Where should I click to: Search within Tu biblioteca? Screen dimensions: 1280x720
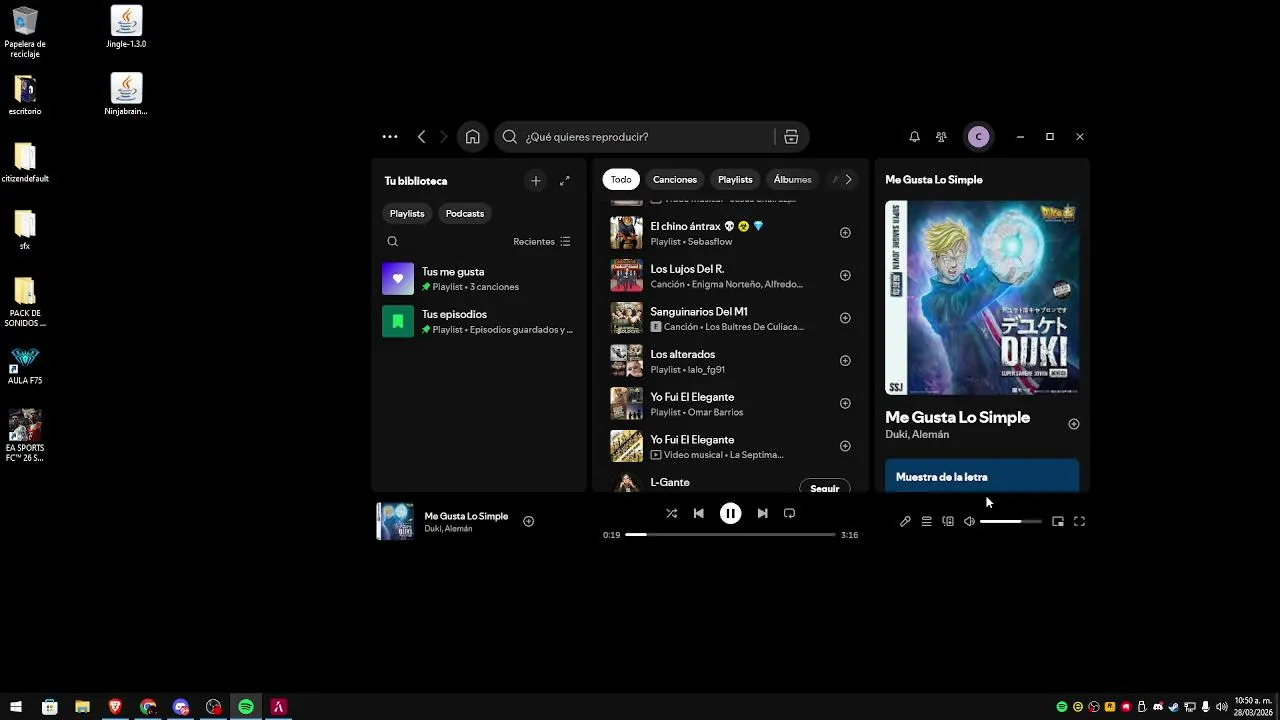coord(392,241)
